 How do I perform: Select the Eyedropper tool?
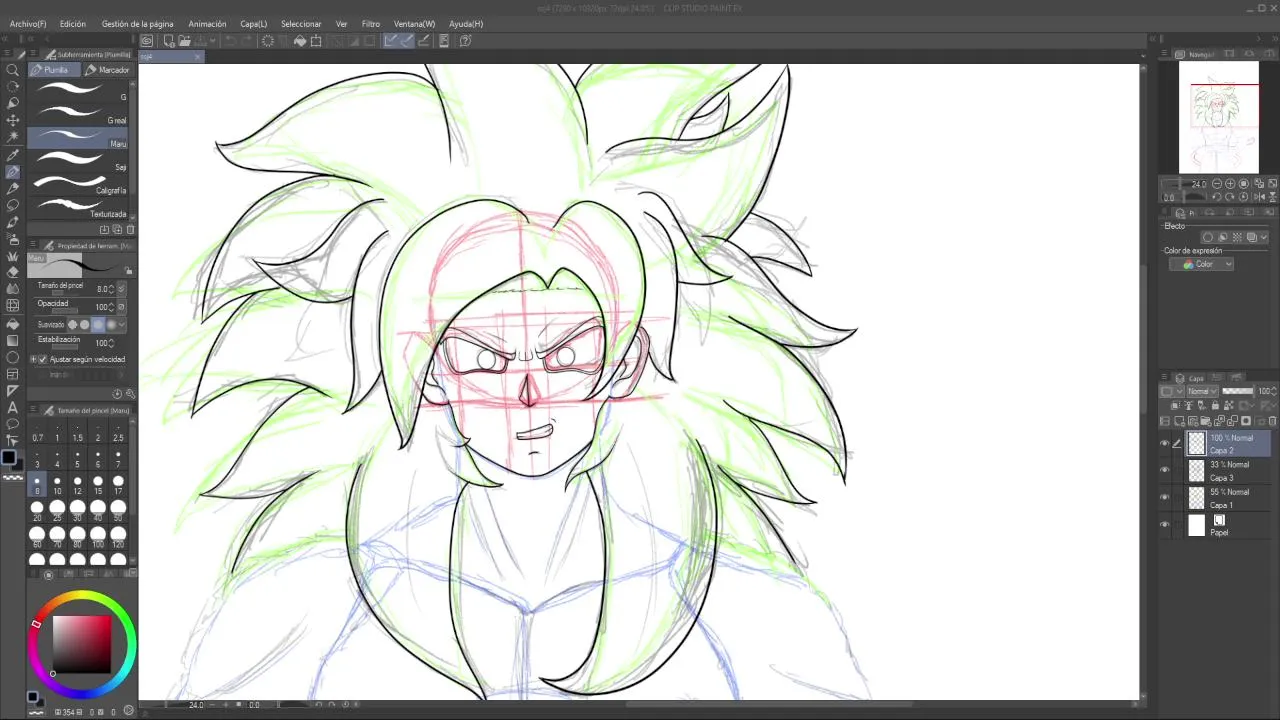point(13,155)
